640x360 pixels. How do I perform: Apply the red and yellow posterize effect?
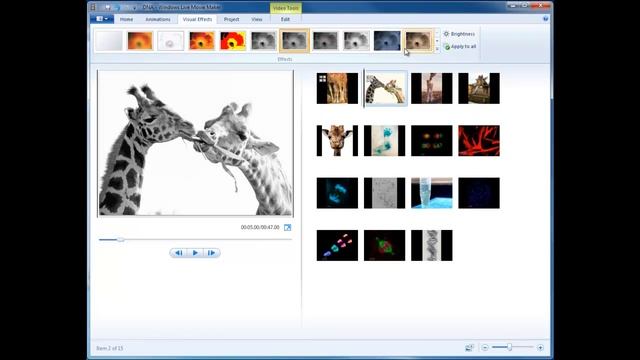[233, 41]
